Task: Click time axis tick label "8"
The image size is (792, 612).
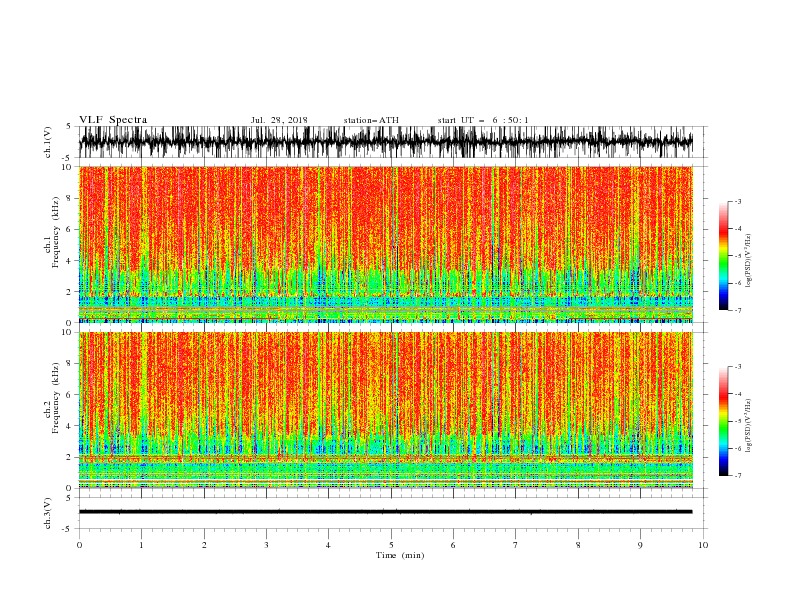Action: tap(578, 545)
